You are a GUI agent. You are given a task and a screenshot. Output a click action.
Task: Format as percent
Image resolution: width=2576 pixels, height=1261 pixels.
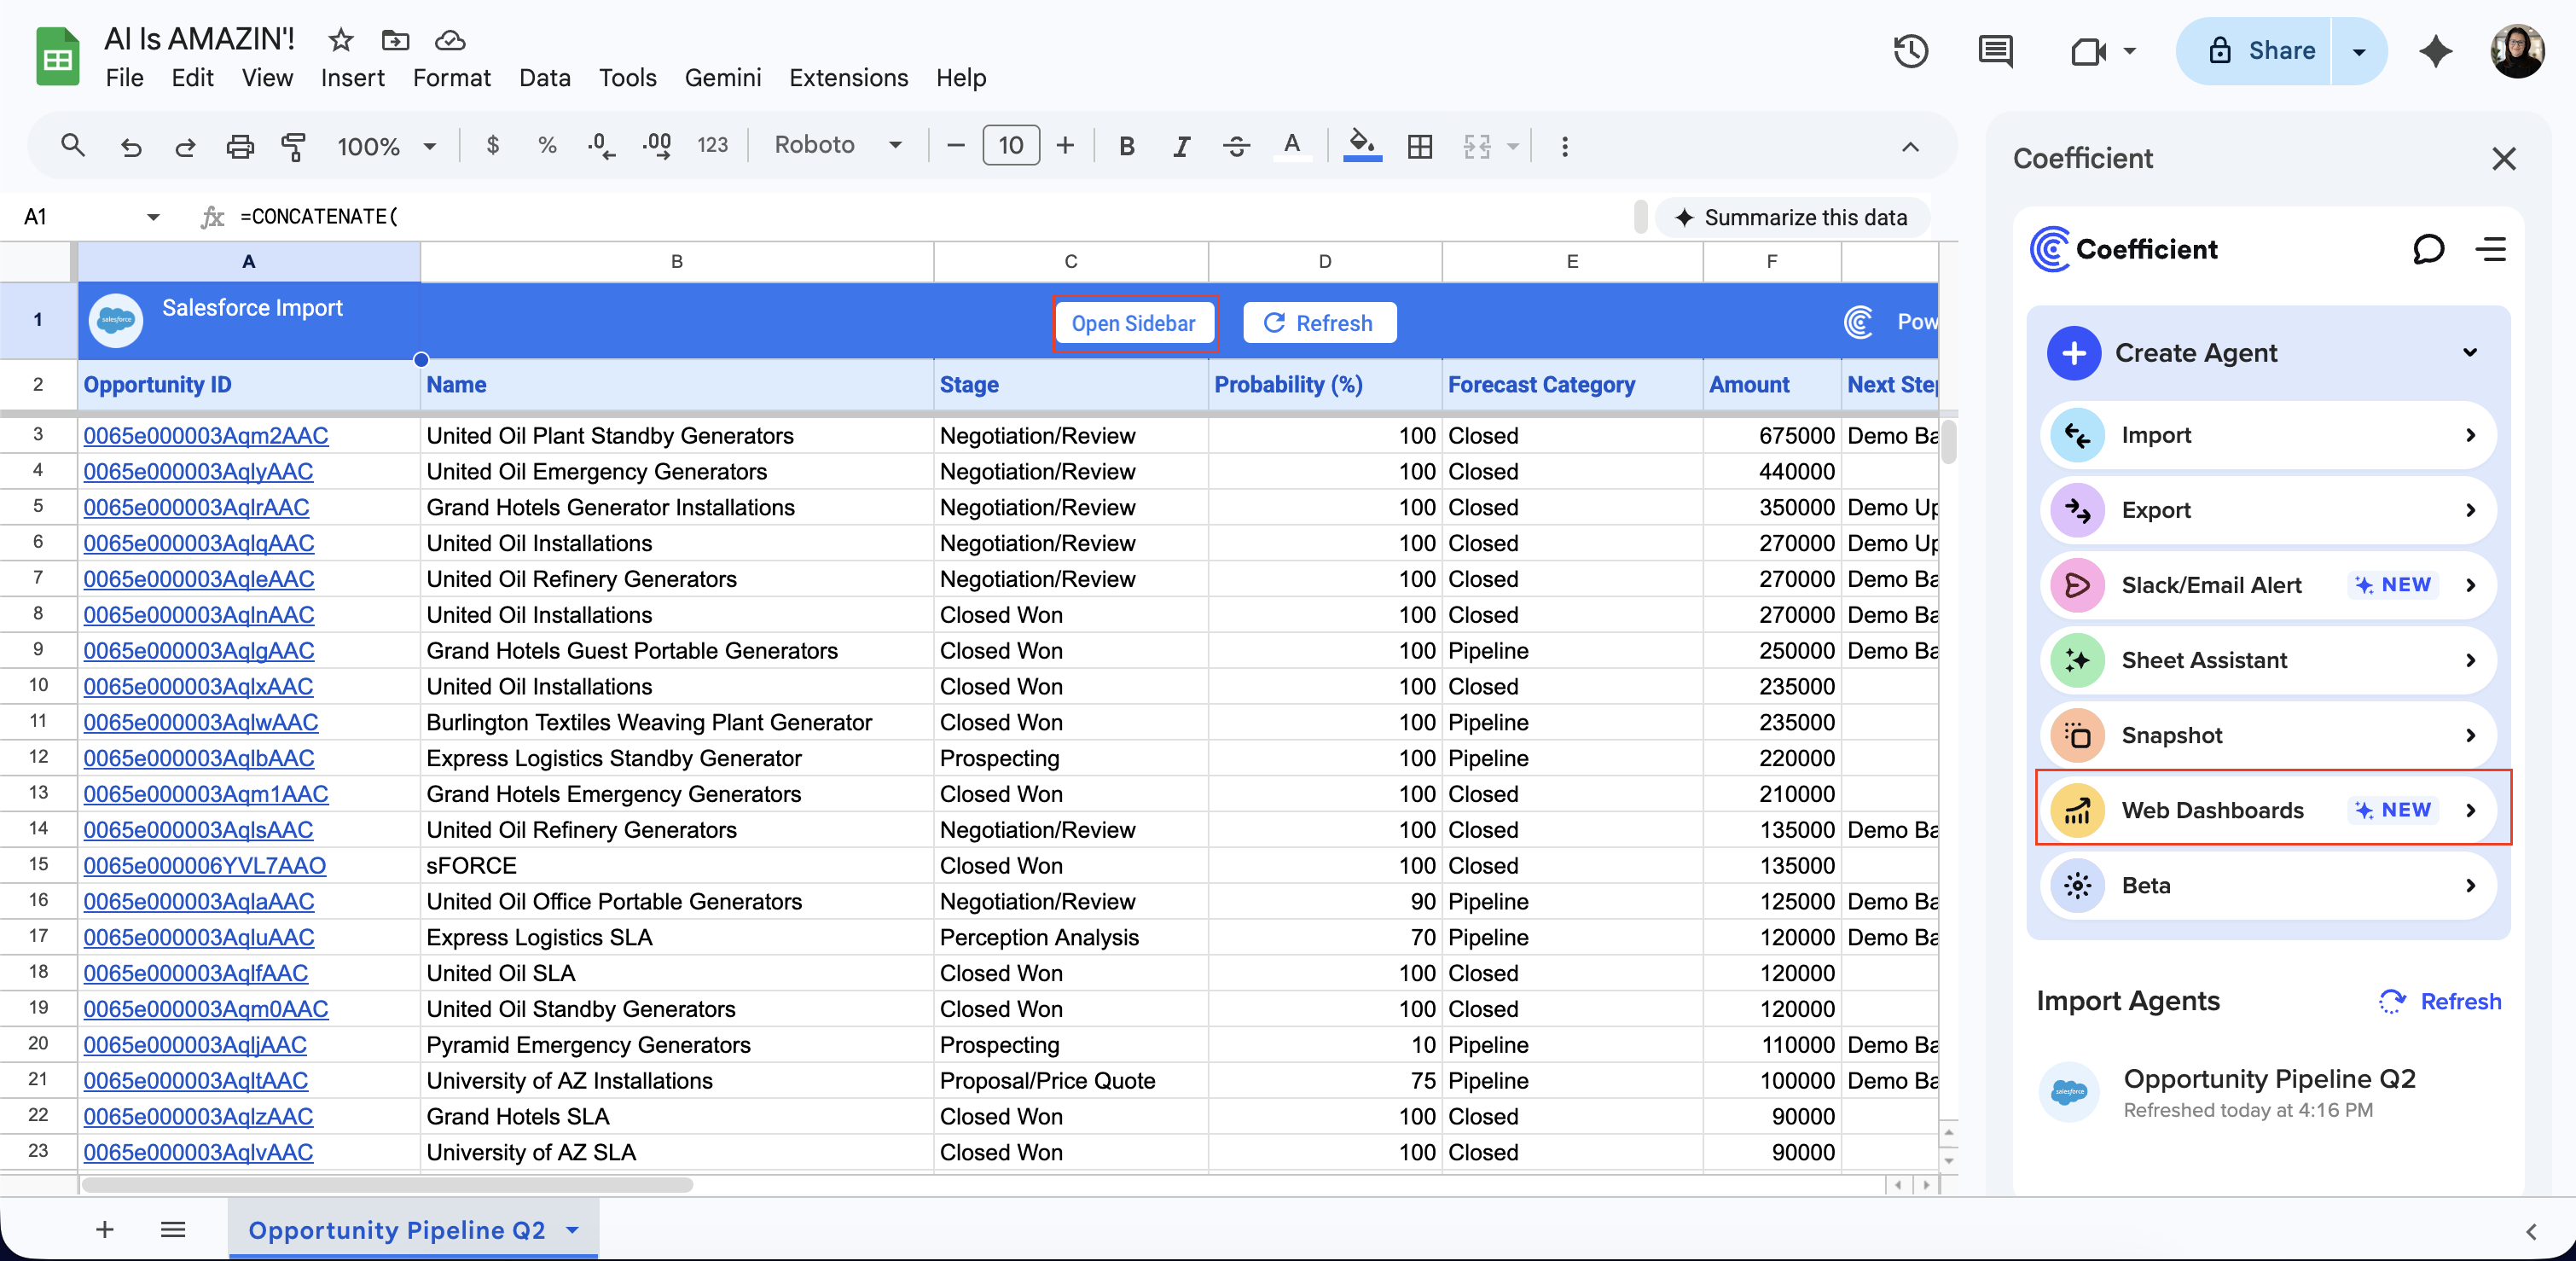coord(547,146)
